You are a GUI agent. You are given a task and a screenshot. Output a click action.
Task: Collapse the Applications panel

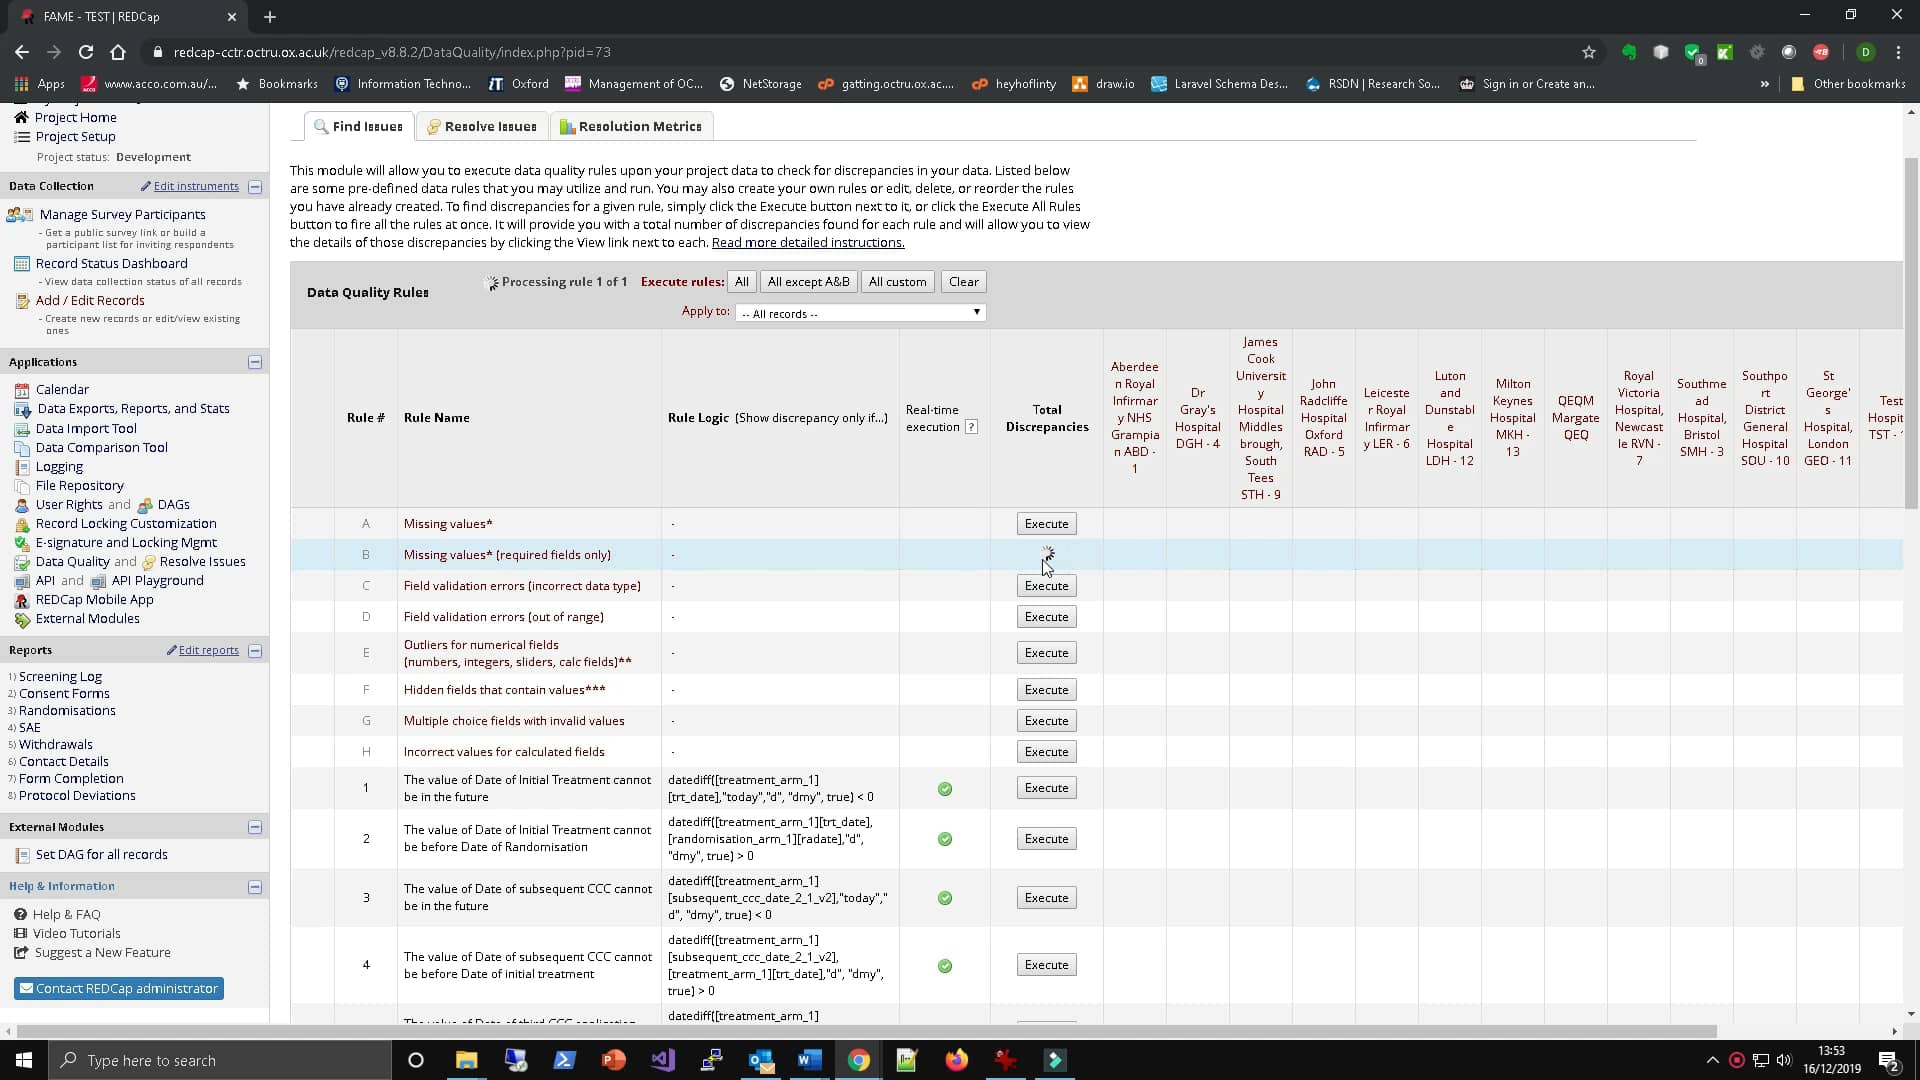[x=255, y=362]
